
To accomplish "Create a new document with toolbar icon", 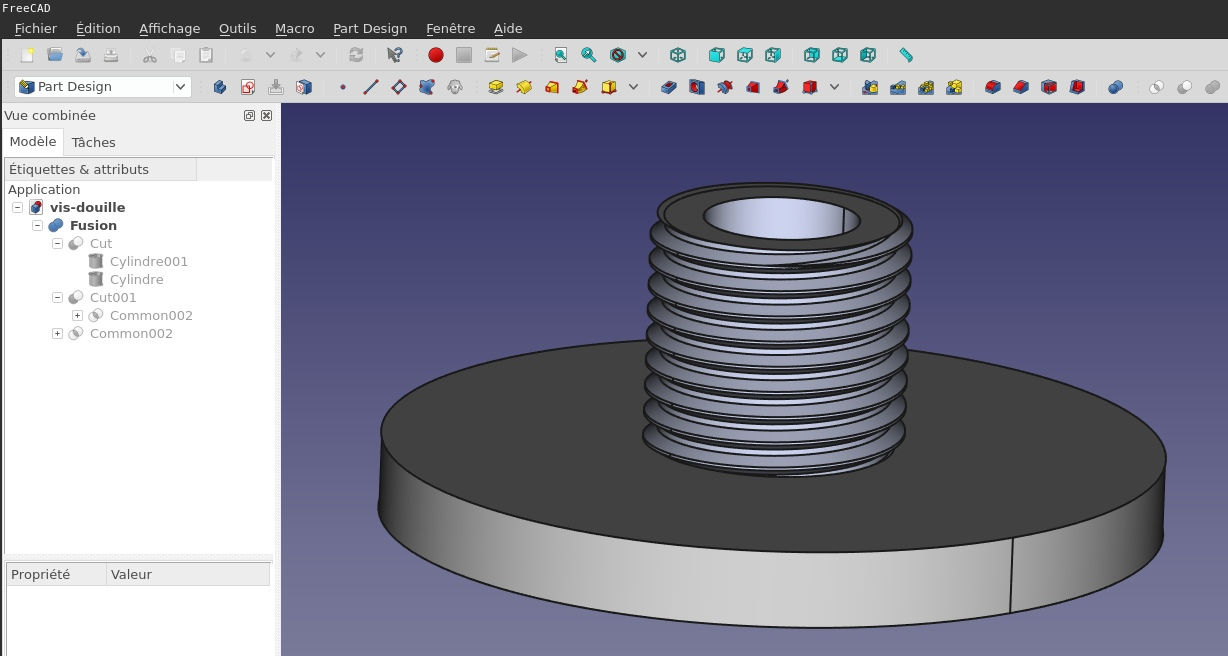I will click(x=28, y=55).
